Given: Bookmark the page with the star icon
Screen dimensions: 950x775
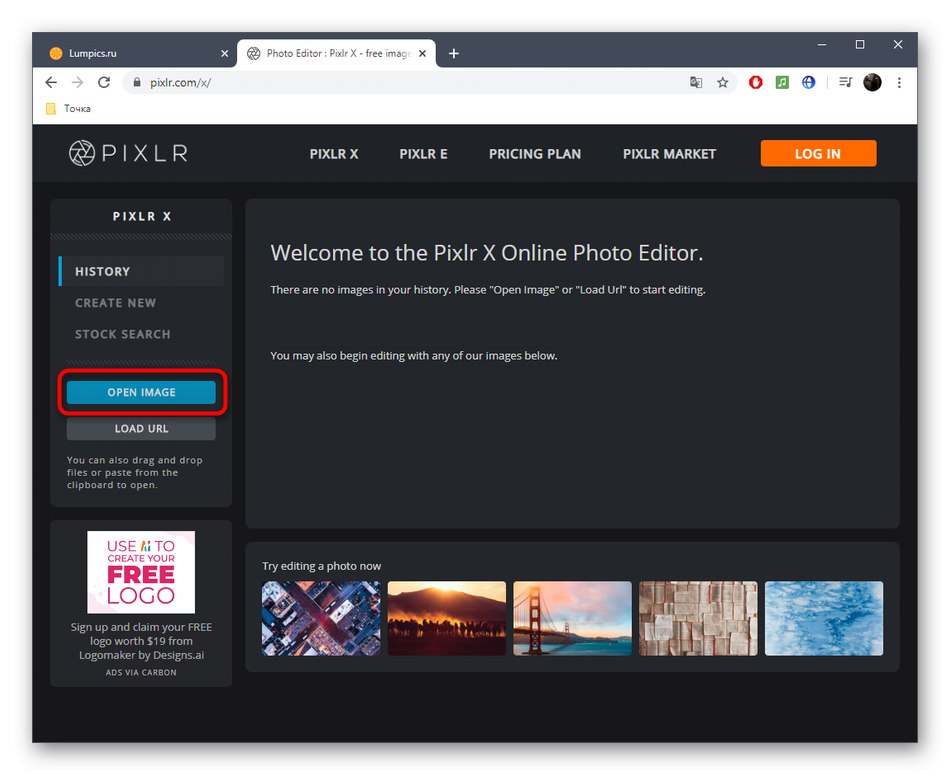Looking at the screenshot, I should (x=723, y=82).
